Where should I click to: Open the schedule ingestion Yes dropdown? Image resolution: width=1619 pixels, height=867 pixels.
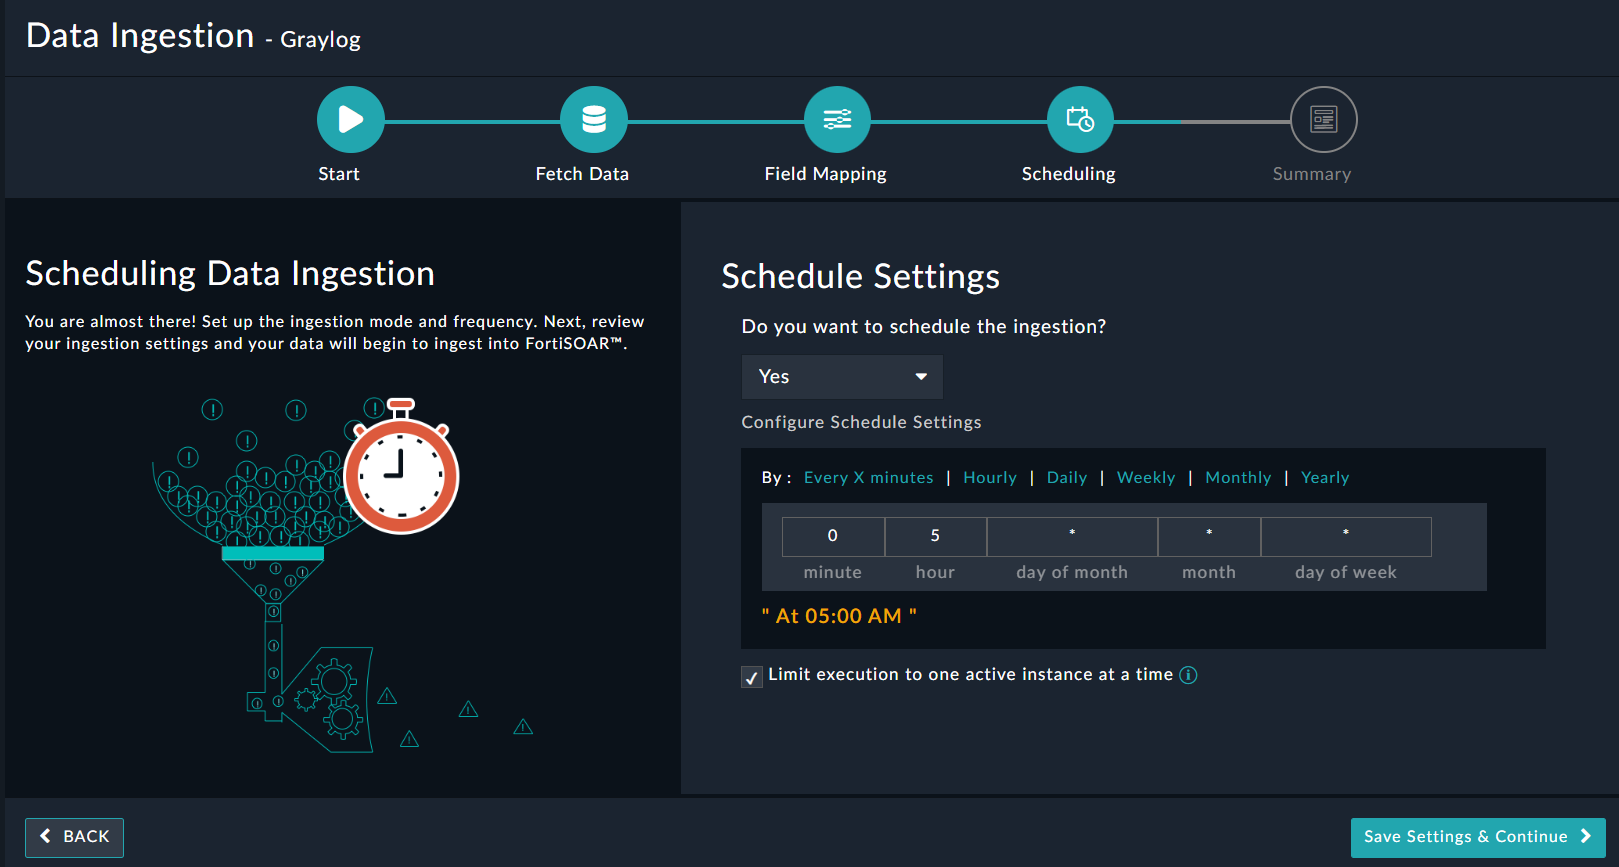pyautogui.click(x=842, y=377)
